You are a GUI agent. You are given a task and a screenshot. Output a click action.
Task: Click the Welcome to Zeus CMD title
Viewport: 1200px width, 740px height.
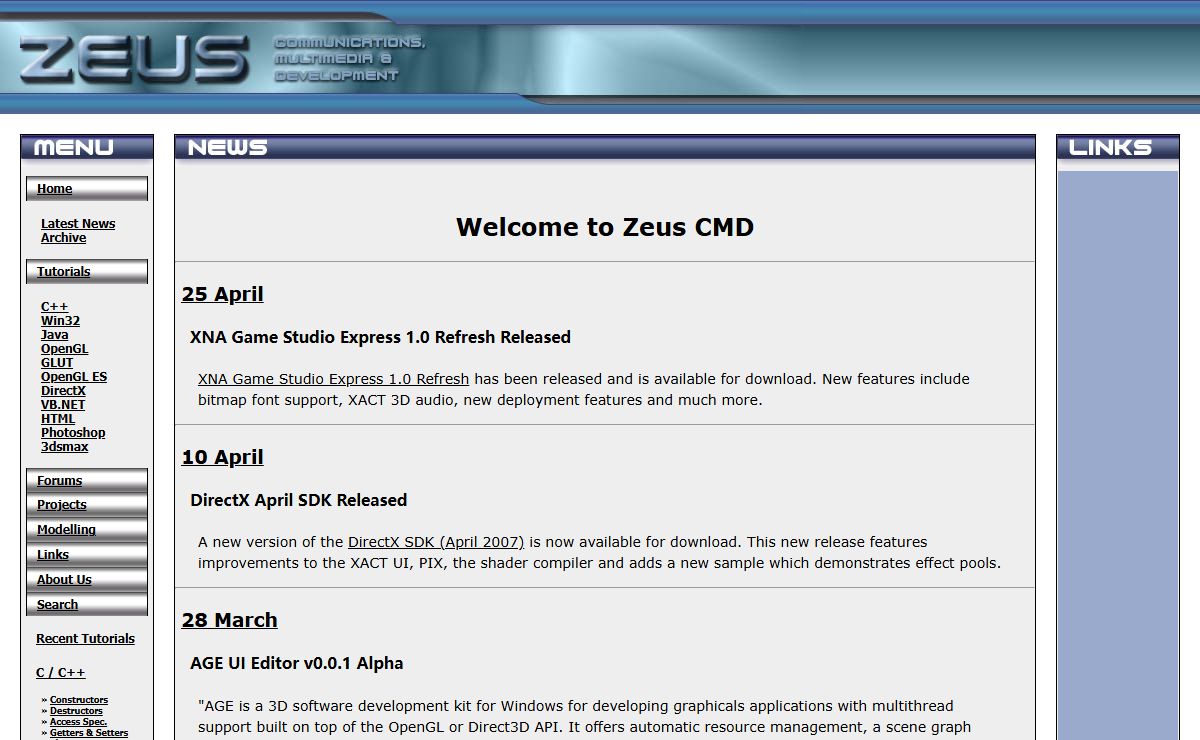click(605, 227)
